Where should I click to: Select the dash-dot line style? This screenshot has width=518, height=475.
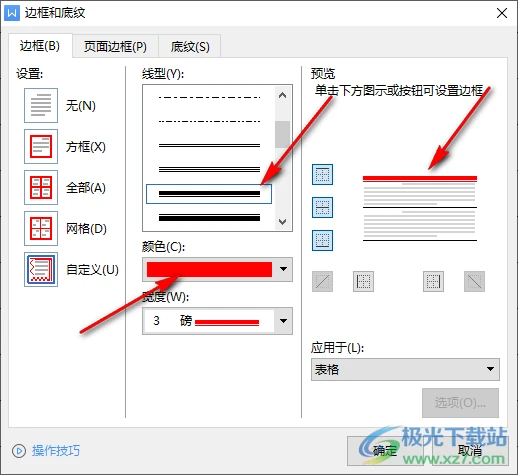(x=209, y=98)
